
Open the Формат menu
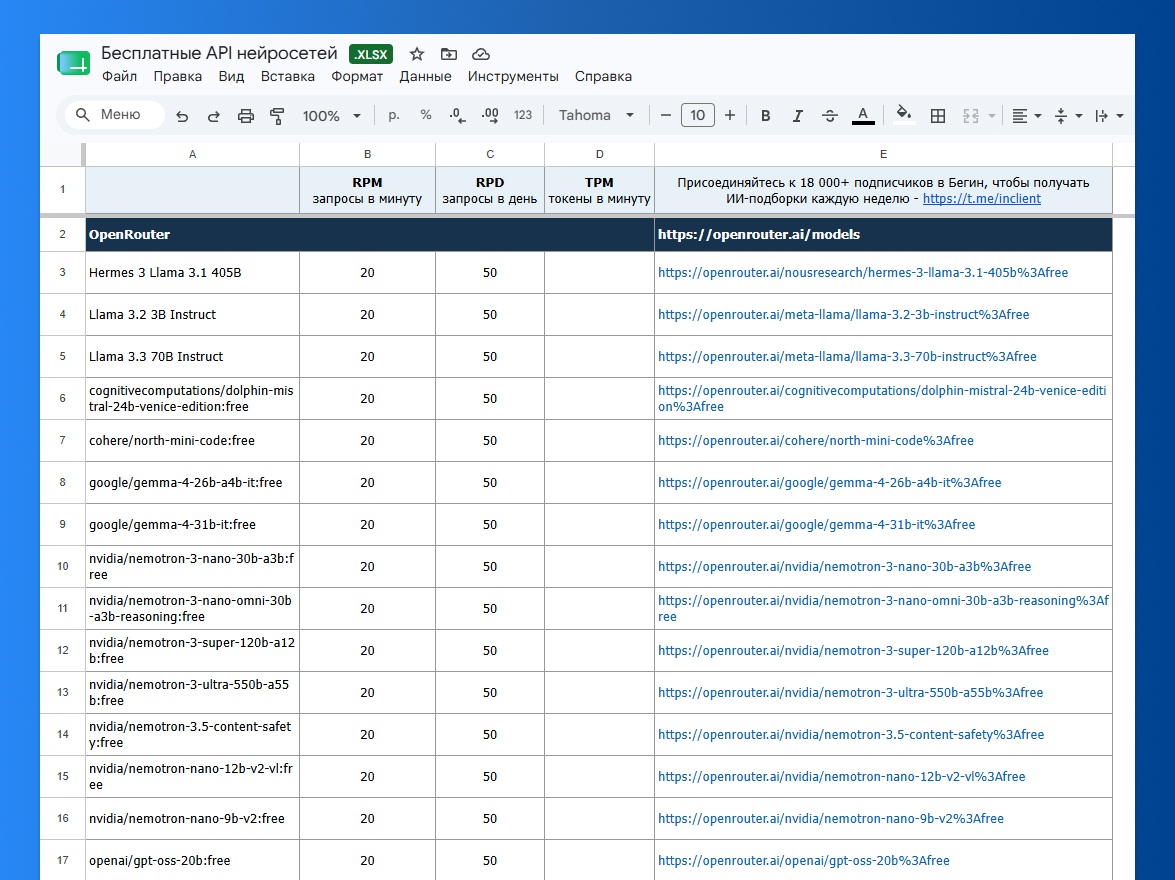point(357,76)
